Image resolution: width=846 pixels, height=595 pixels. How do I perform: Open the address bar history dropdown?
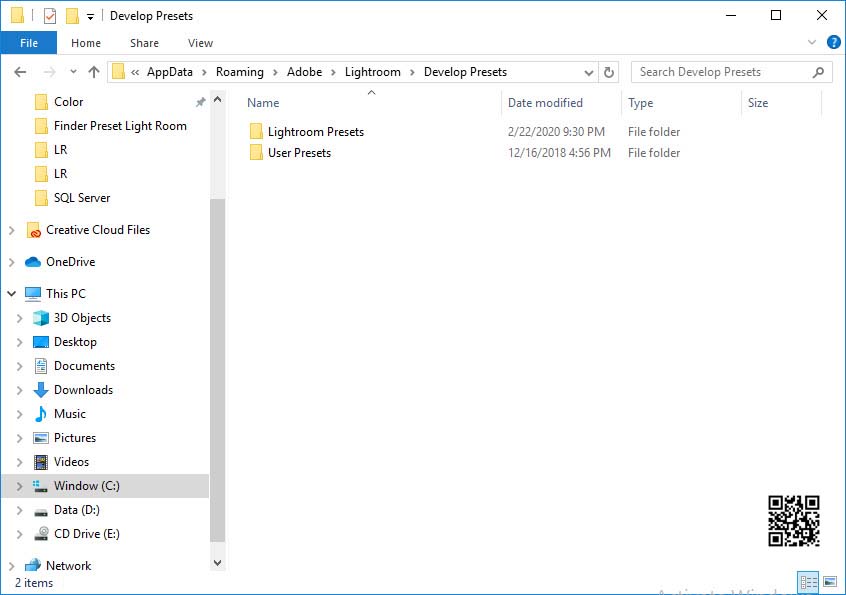[x=588, y=72]
